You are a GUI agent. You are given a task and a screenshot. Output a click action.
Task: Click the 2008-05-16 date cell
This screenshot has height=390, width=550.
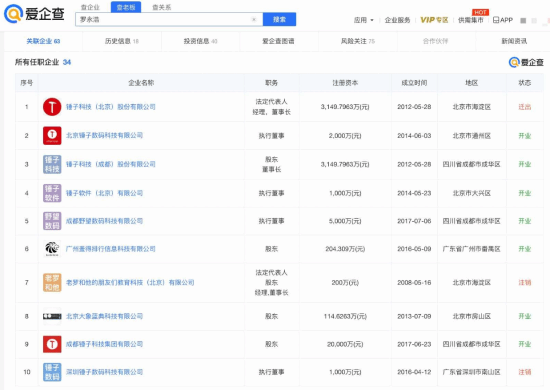click(x=414, y=282)
